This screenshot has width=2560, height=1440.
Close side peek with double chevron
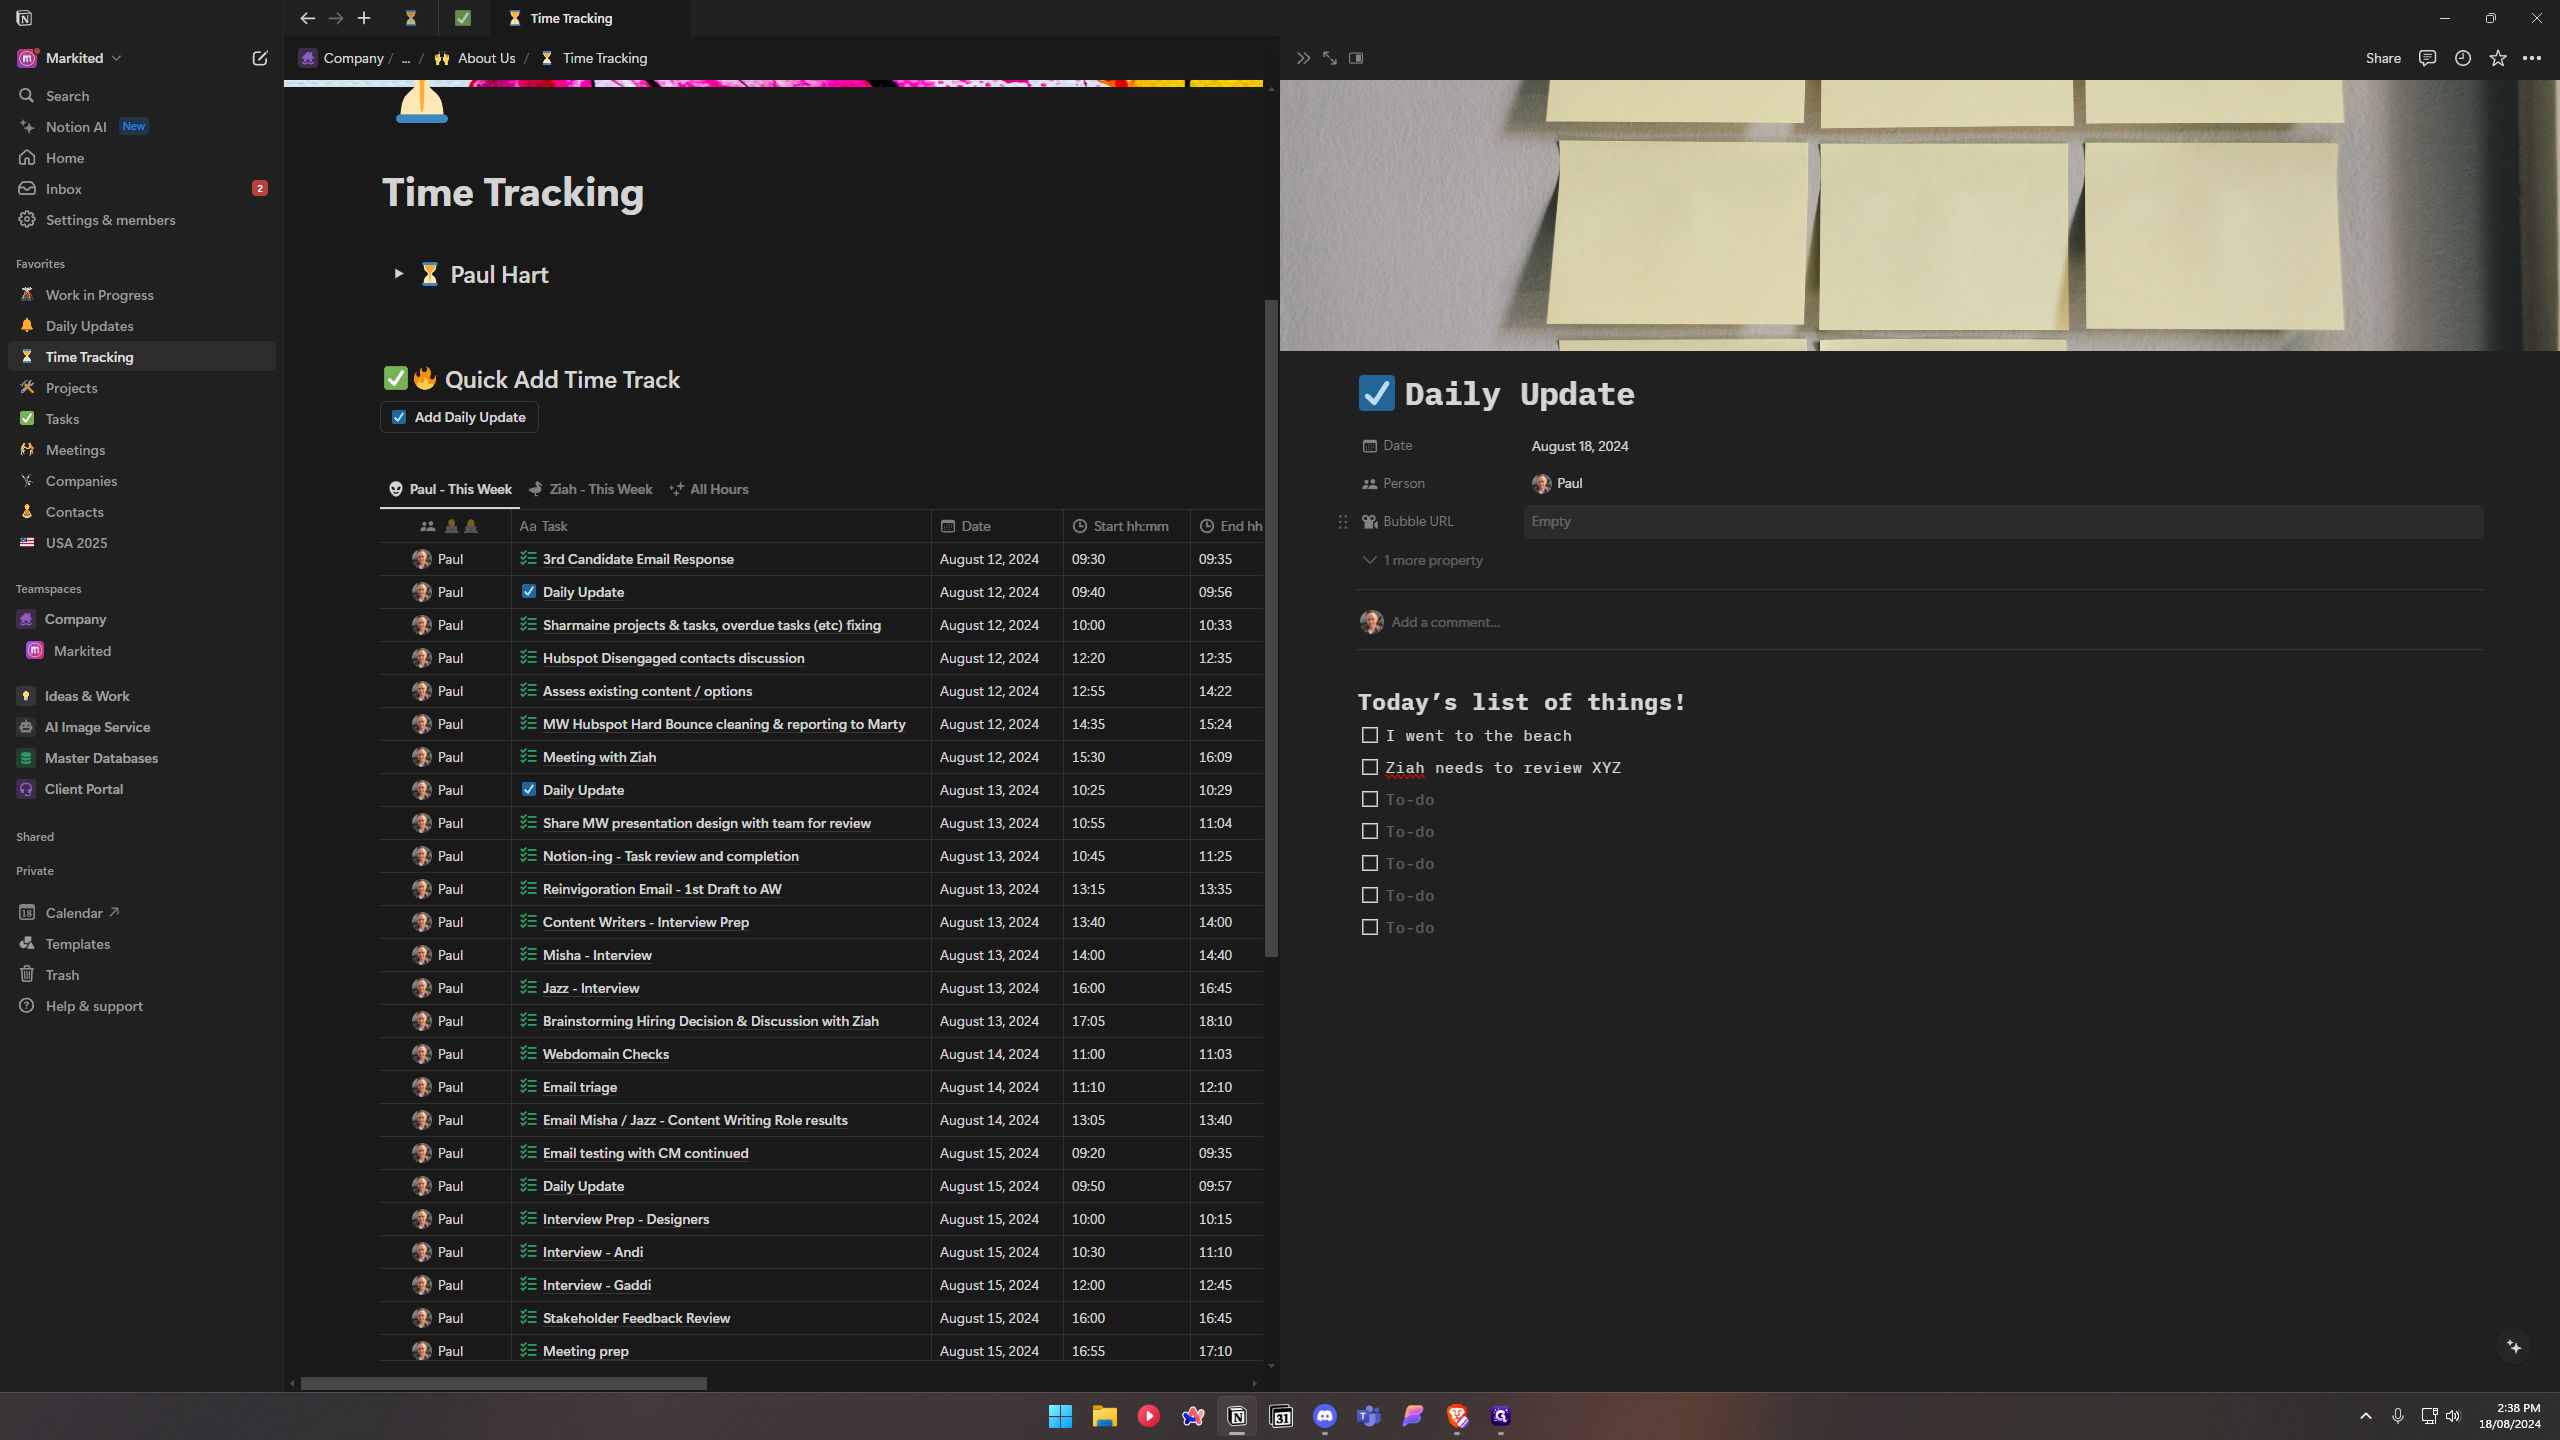click(1303, 58)
